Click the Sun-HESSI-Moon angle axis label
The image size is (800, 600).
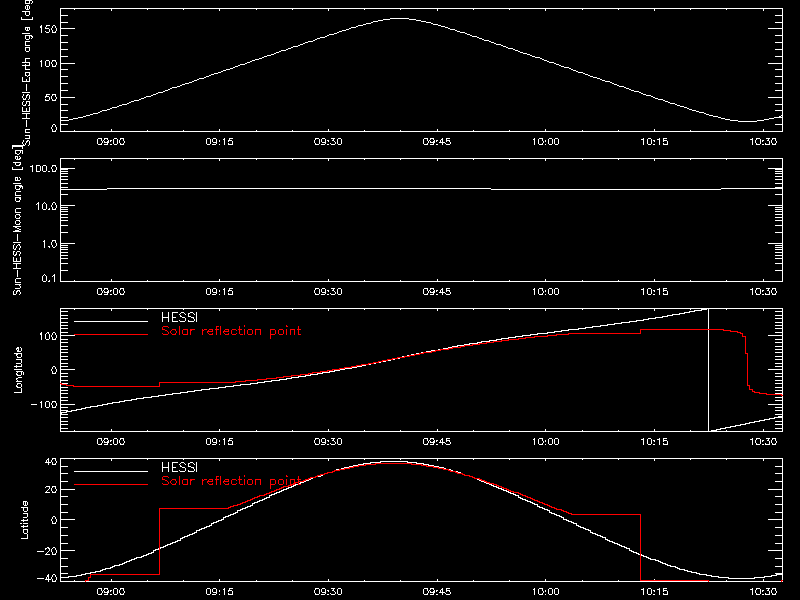17,220
